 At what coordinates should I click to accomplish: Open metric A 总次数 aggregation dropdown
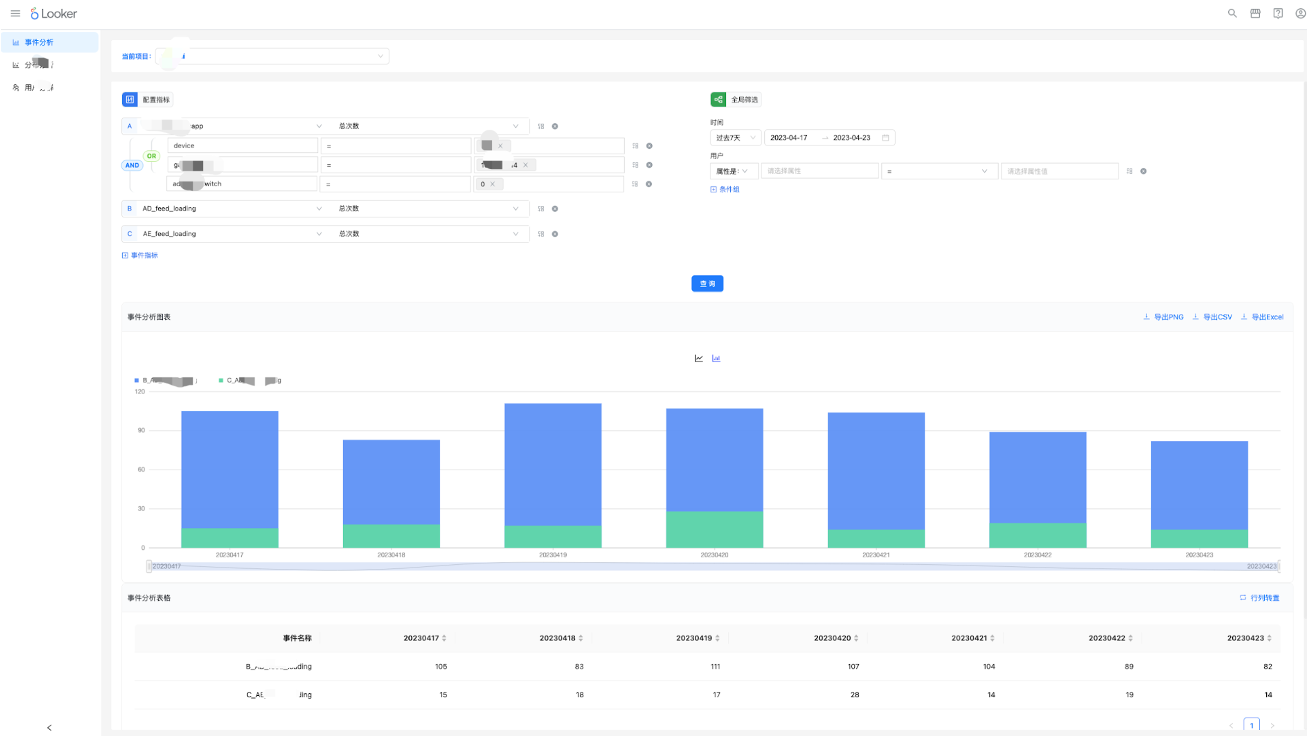click(431, 126)
